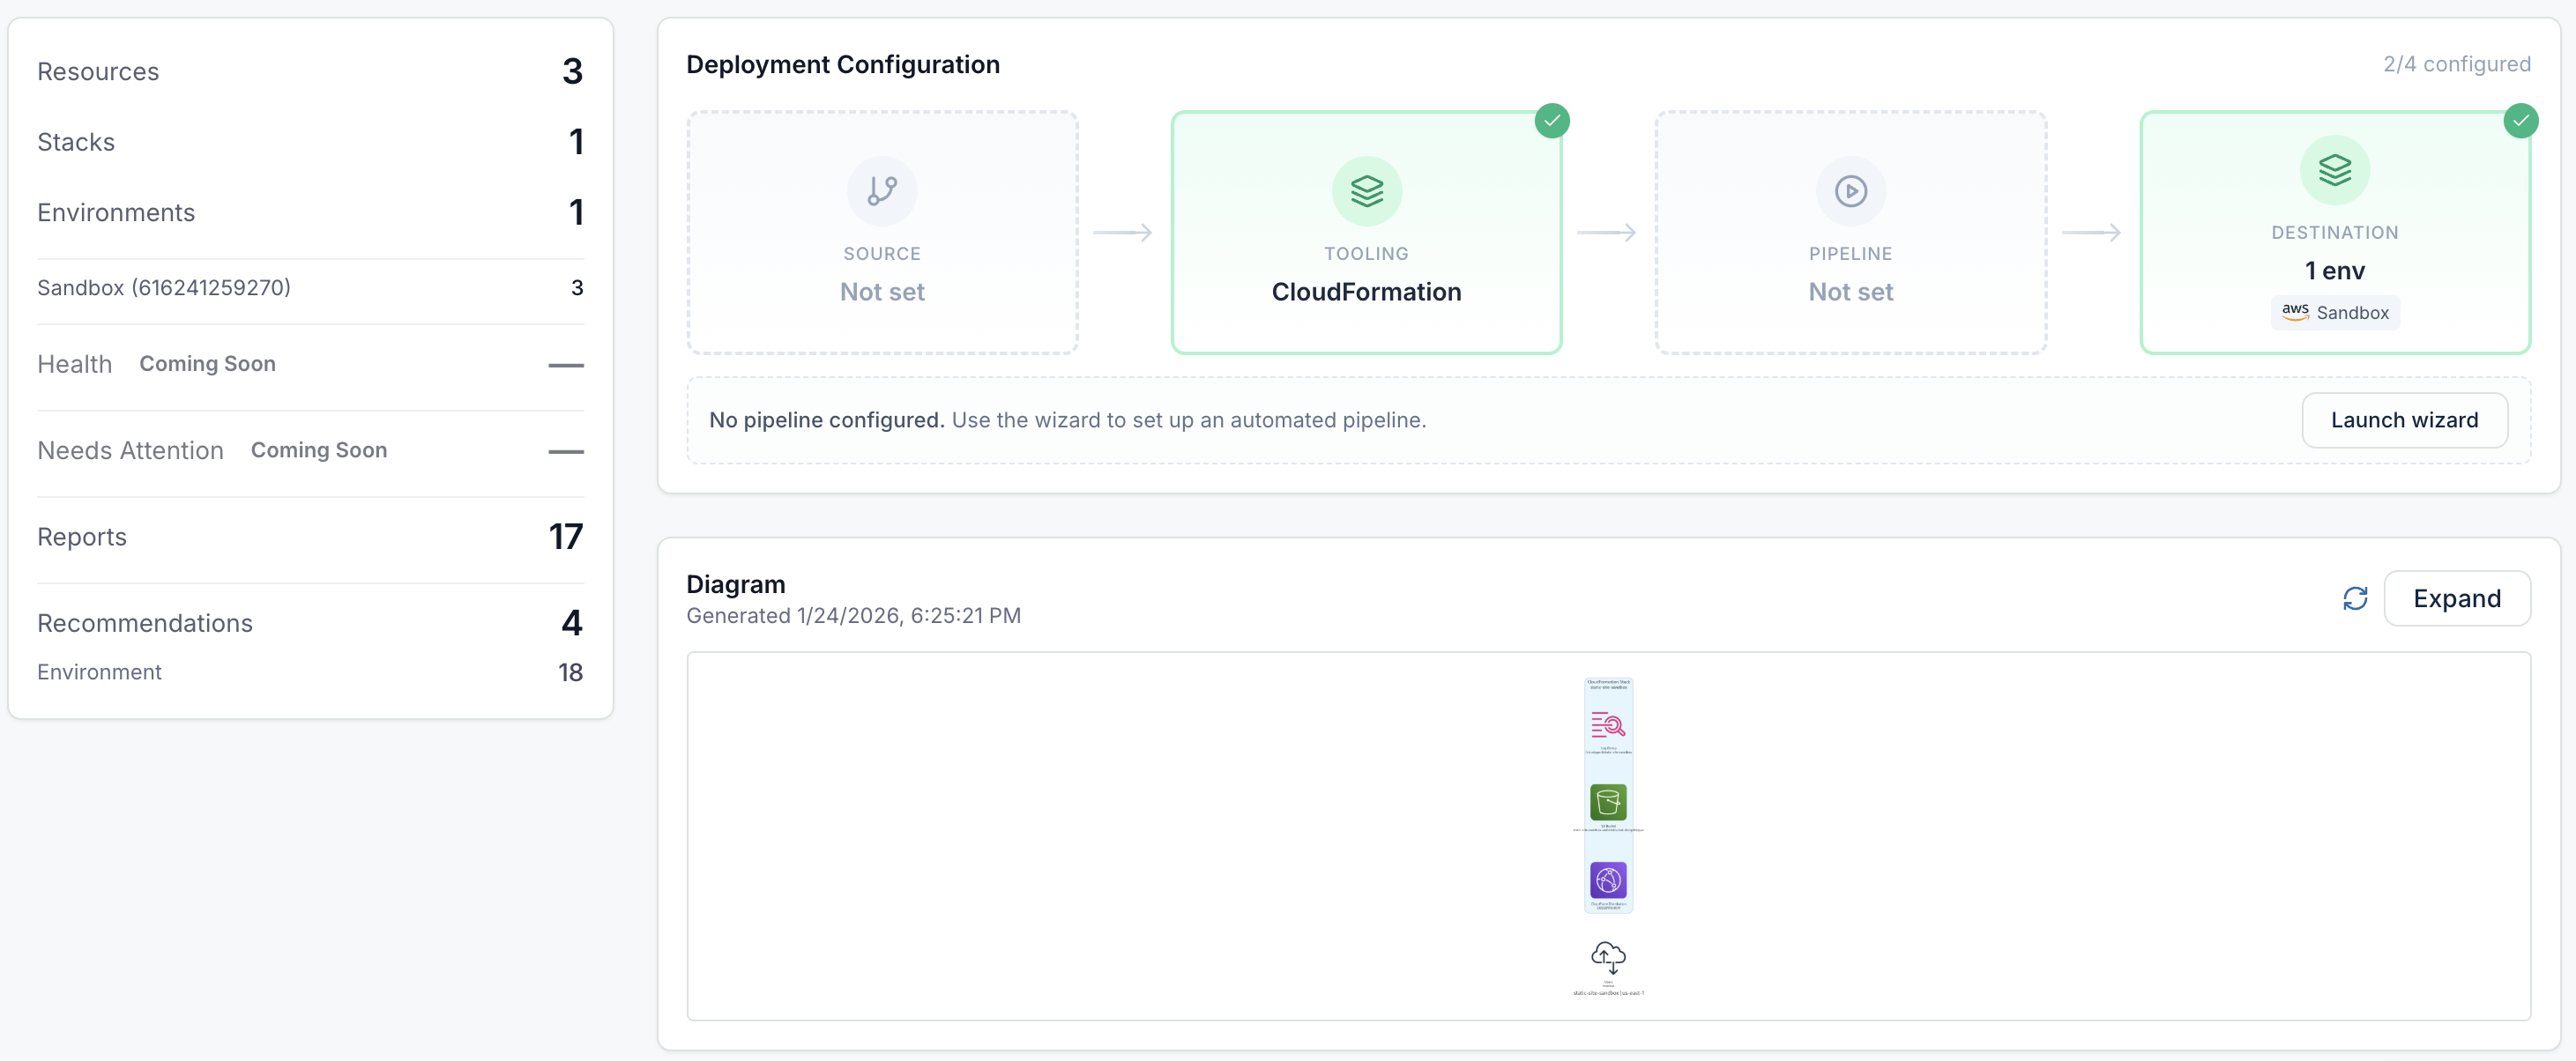Expand the Diagram panel
Viewport: 2576px width, 1061px height.
point(2458,598)
